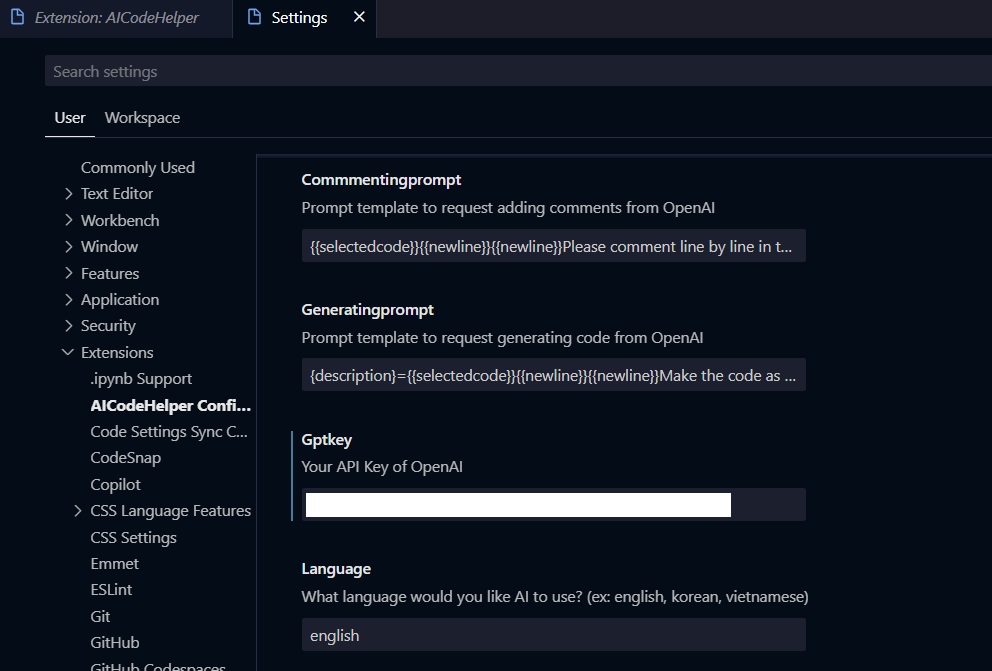Switch to Workspace settings scope
Viewport: 992px width, 671px height.
[142, 118]
